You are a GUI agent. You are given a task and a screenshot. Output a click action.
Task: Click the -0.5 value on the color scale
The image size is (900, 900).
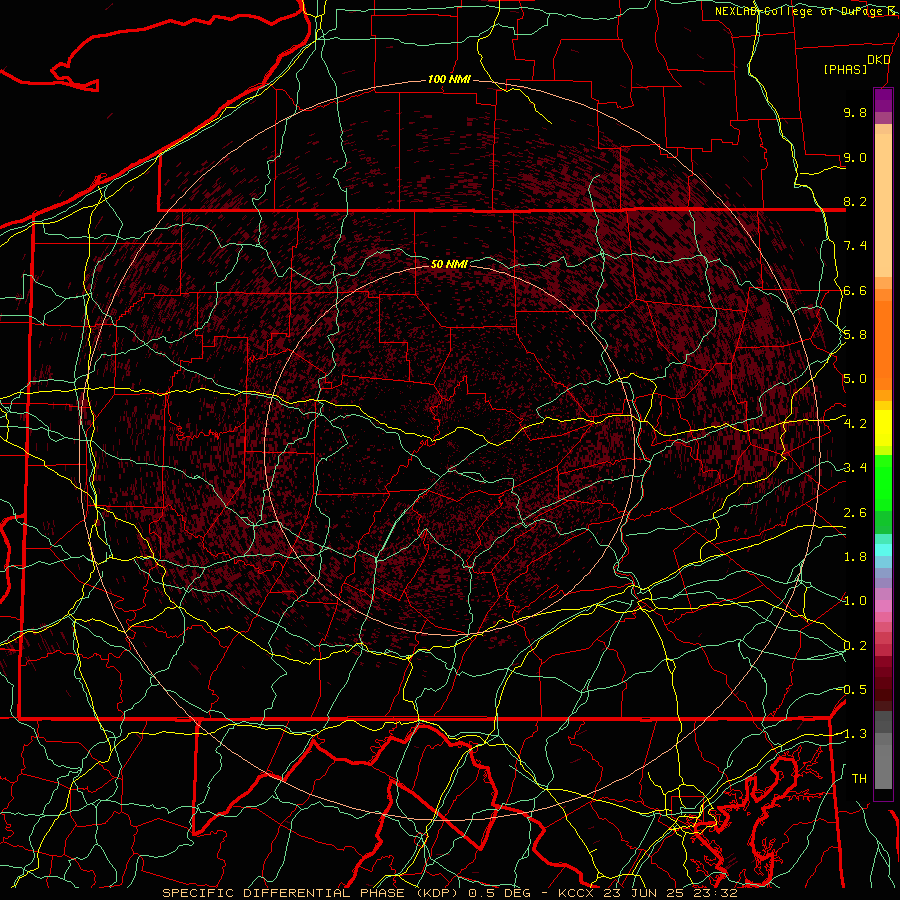tap(852, 690)
